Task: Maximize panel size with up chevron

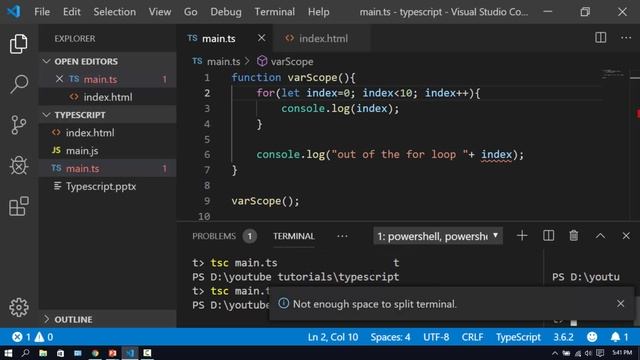Action: (x=600, y=236)
